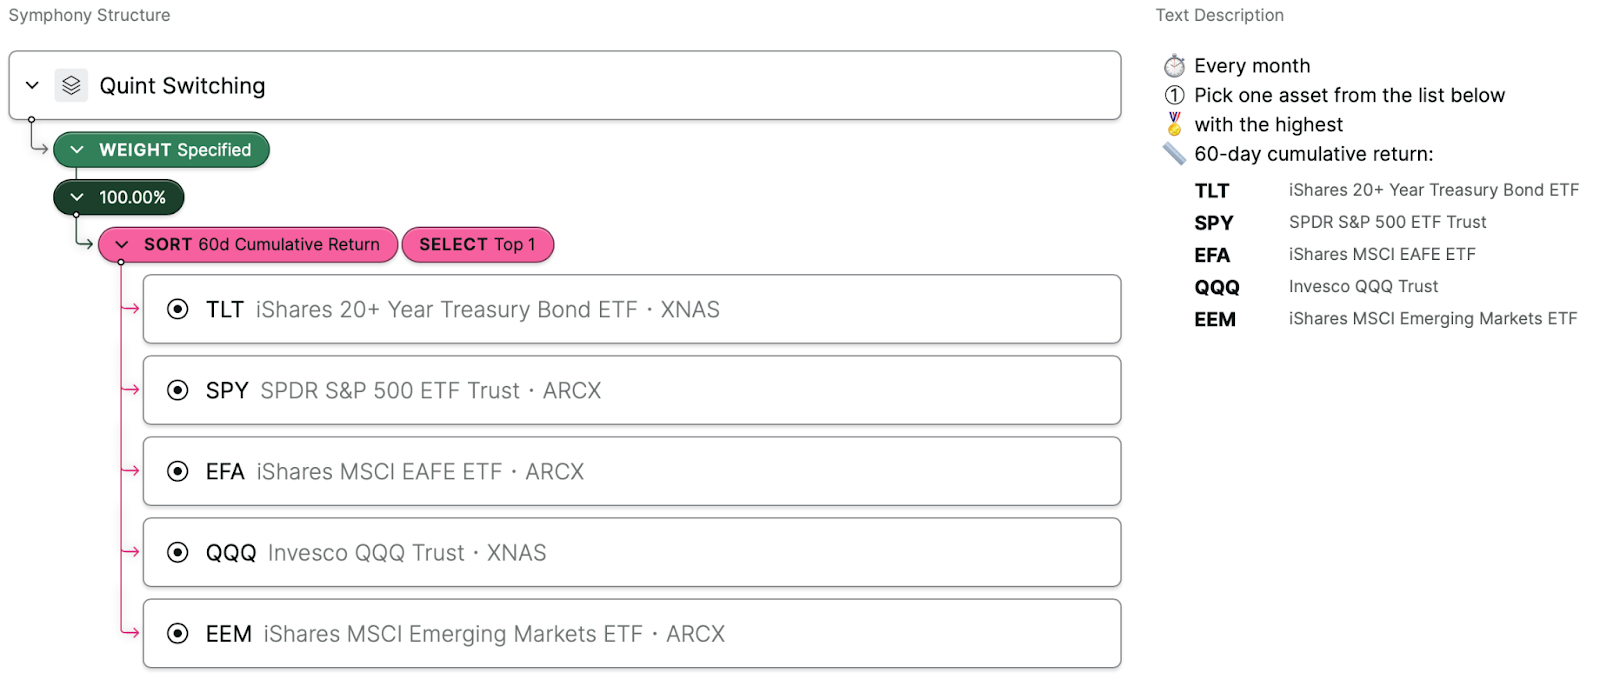Click the Quint Switching symphony title
The width and height of the screenshot is (1600, 681).
click(x=182, y=86)
